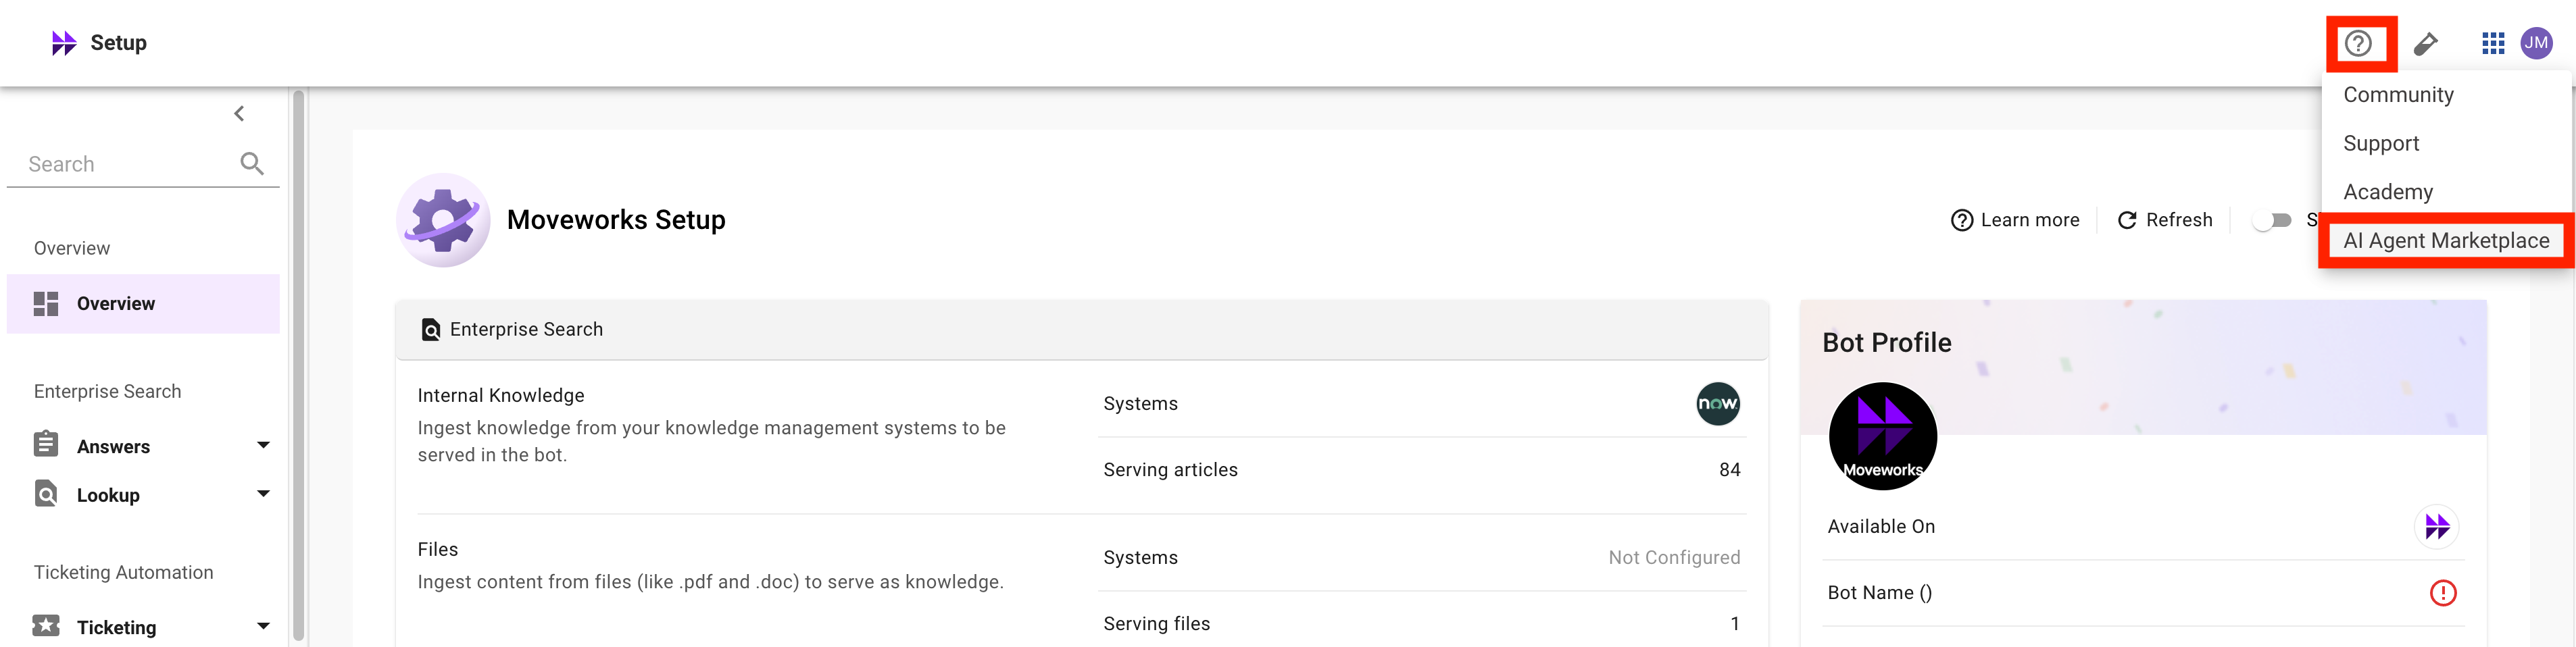Click the Refresh button

coord(2165,220)
